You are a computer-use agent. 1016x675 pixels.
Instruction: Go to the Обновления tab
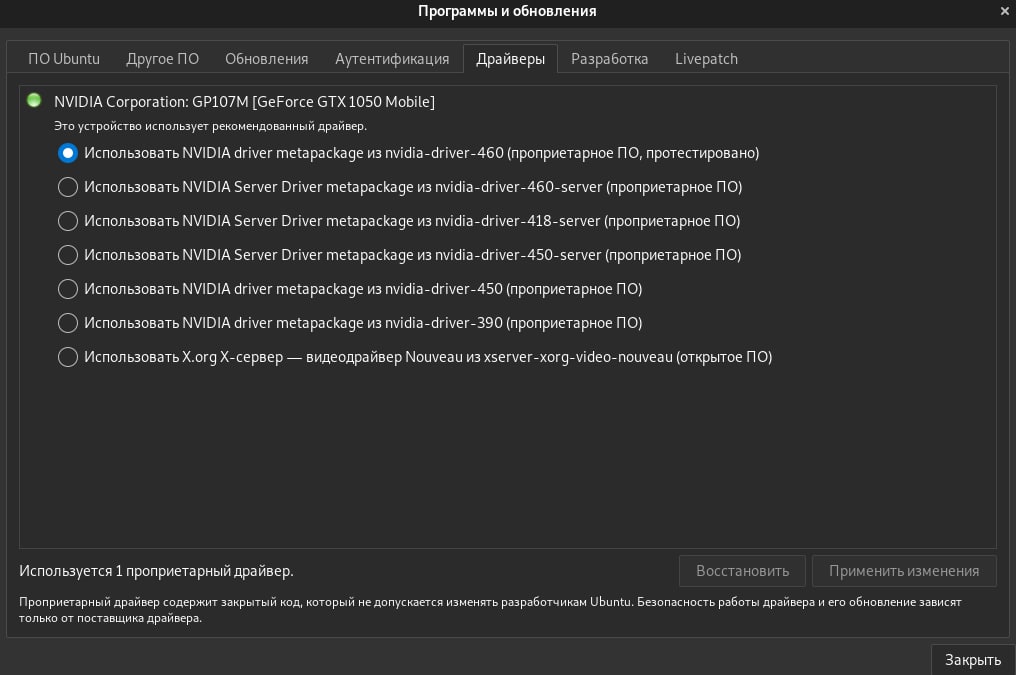[266, 59]
